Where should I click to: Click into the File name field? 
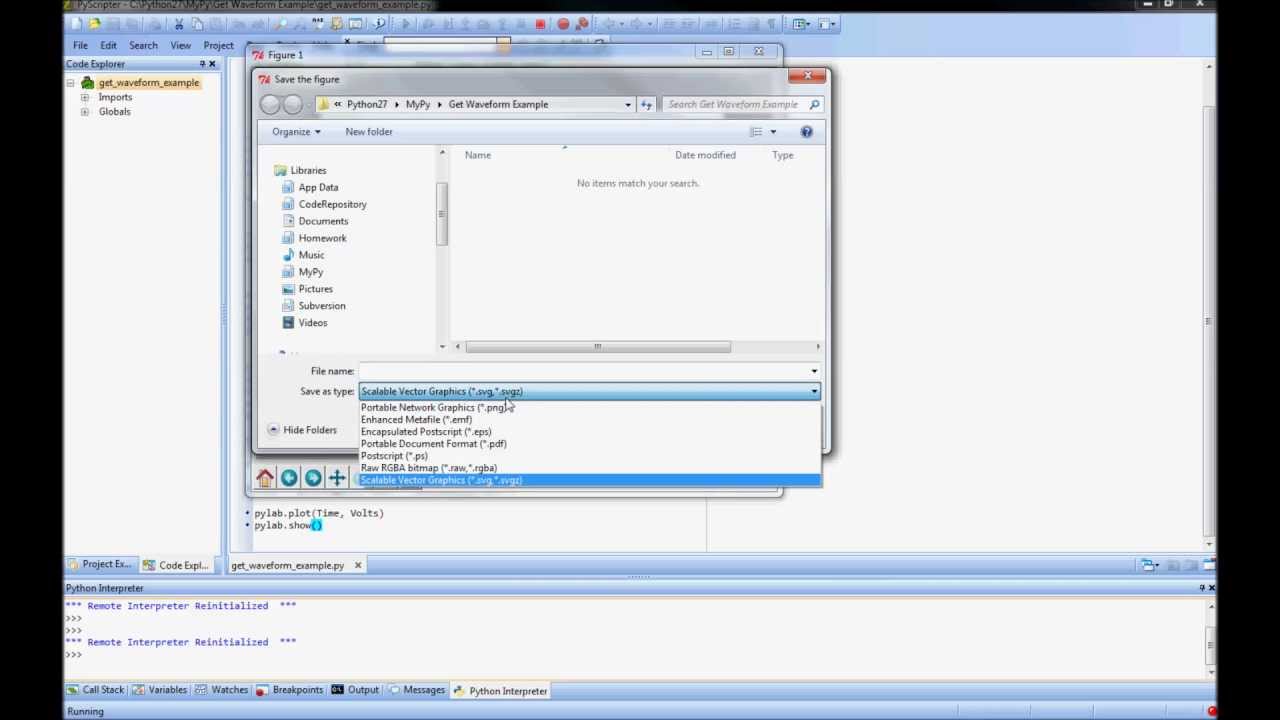coord(583,371)
